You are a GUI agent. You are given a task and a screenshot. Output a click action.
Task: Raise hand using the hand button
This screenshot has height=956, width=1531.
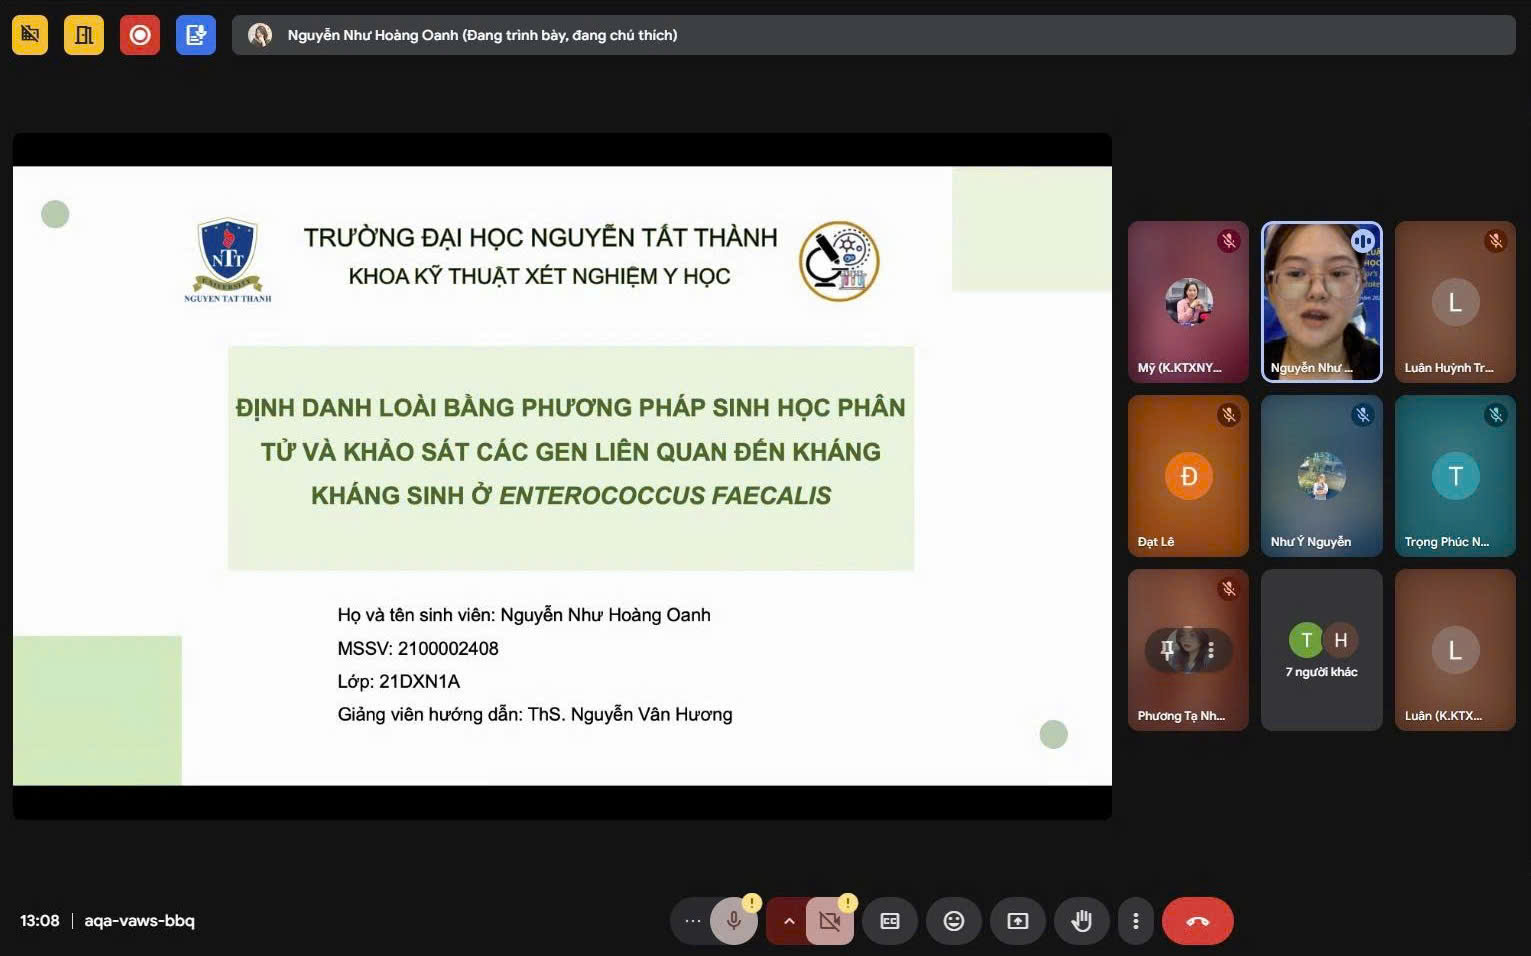[x=1081, y=921]
